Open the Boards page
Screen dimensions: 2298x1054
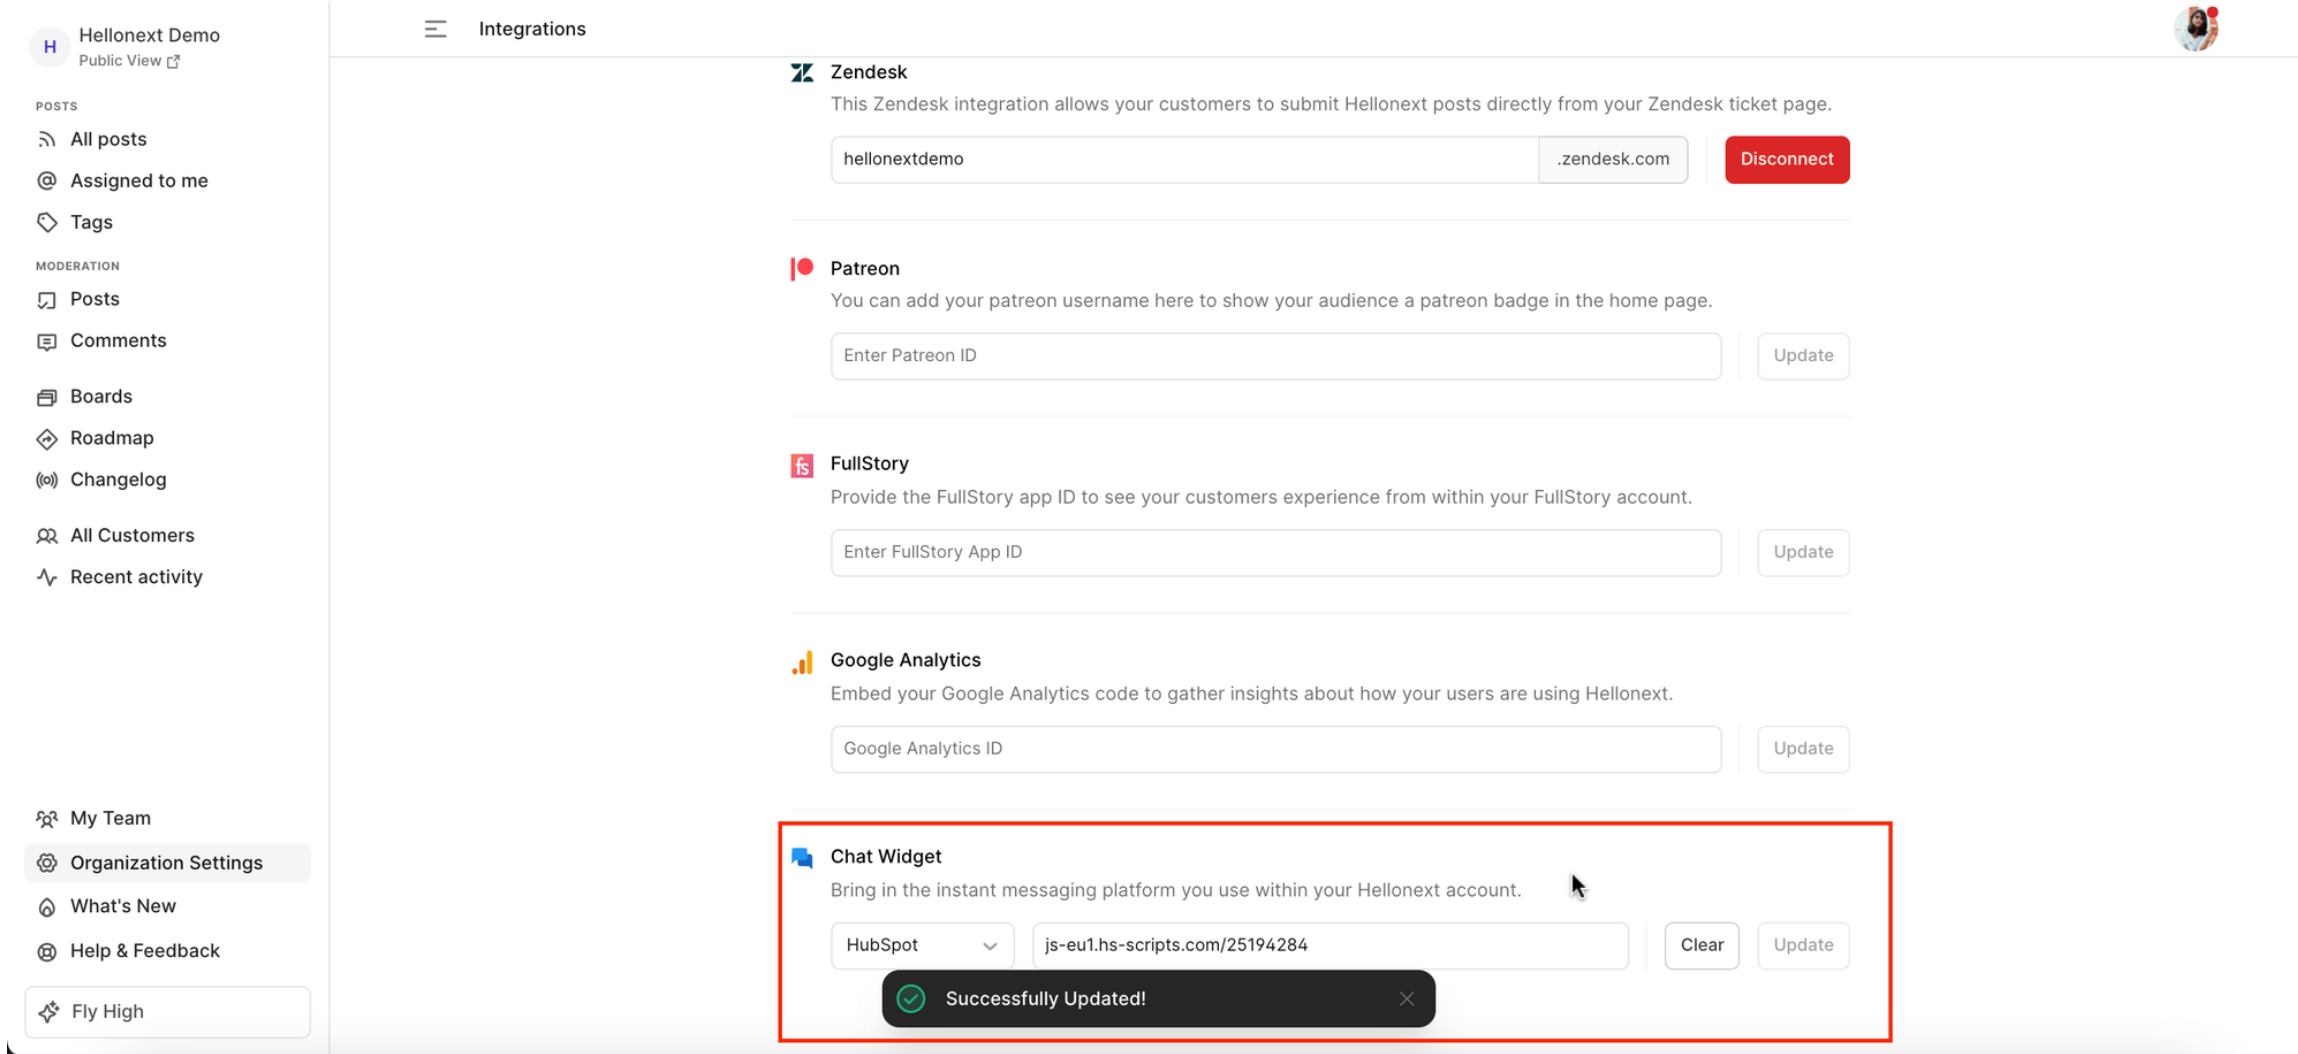coord(101,397)
